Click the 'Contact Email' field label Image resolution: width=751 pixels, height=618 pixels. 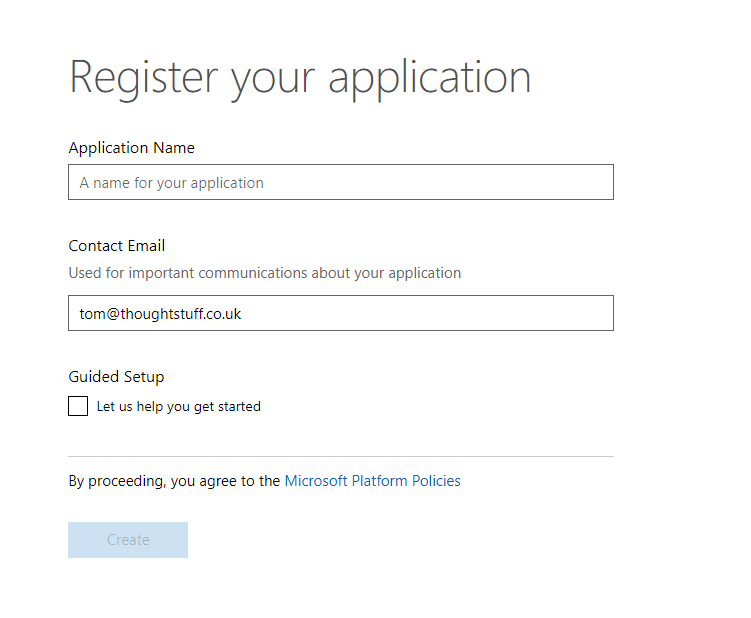click(x=116, y=246)
